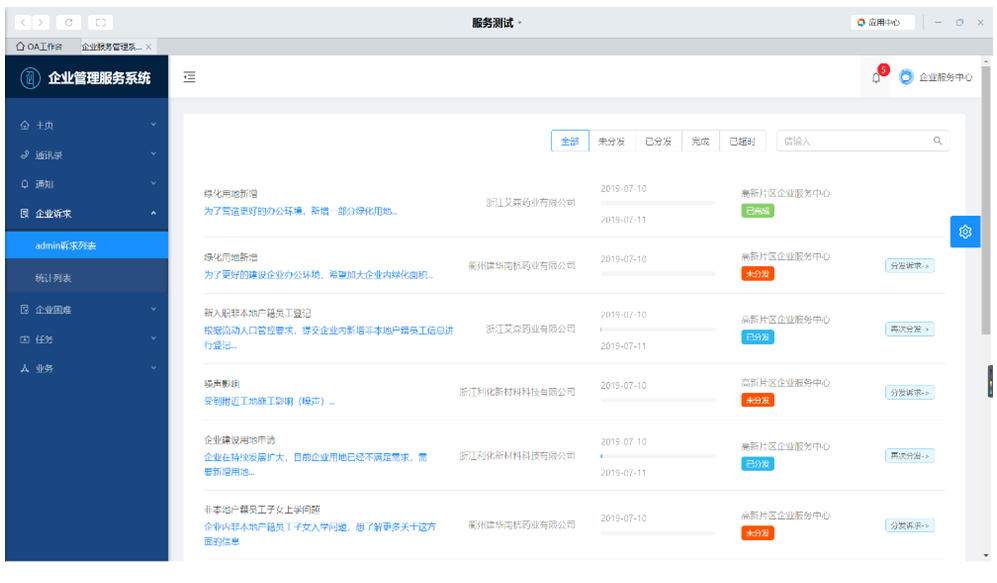Click the enterprise service center avatar icon
This screenshot has width=997, height=583.
[907, 77]
